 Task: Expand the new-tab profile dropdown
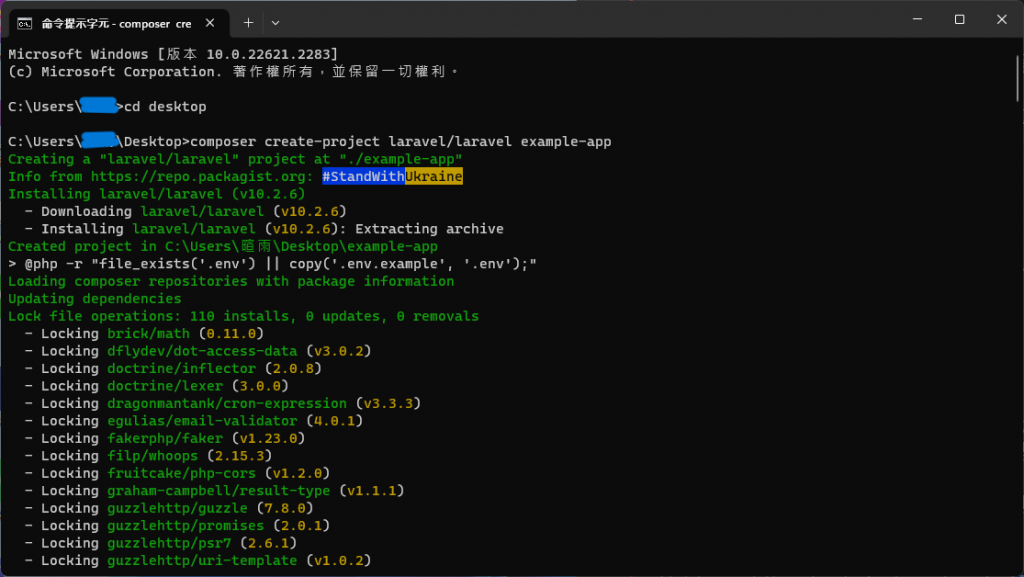point(276,23)
